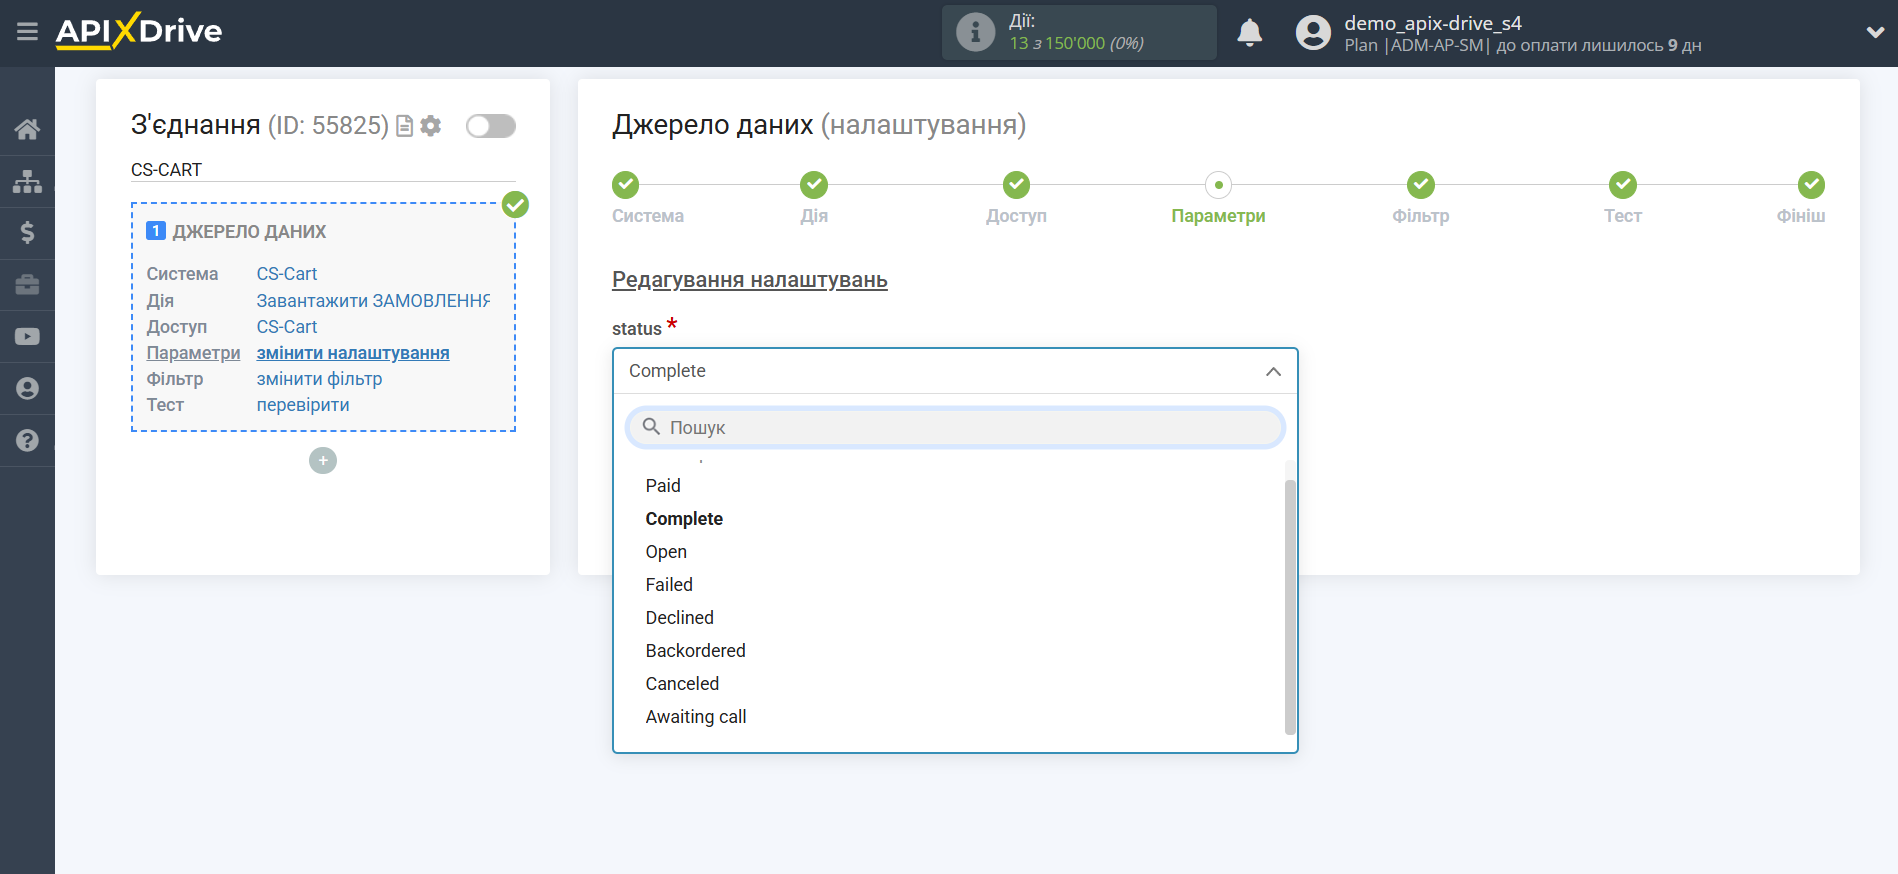Screen dimensions: 1898x874
Task: Click the copy connection document icon
Action: click(404, 126)
